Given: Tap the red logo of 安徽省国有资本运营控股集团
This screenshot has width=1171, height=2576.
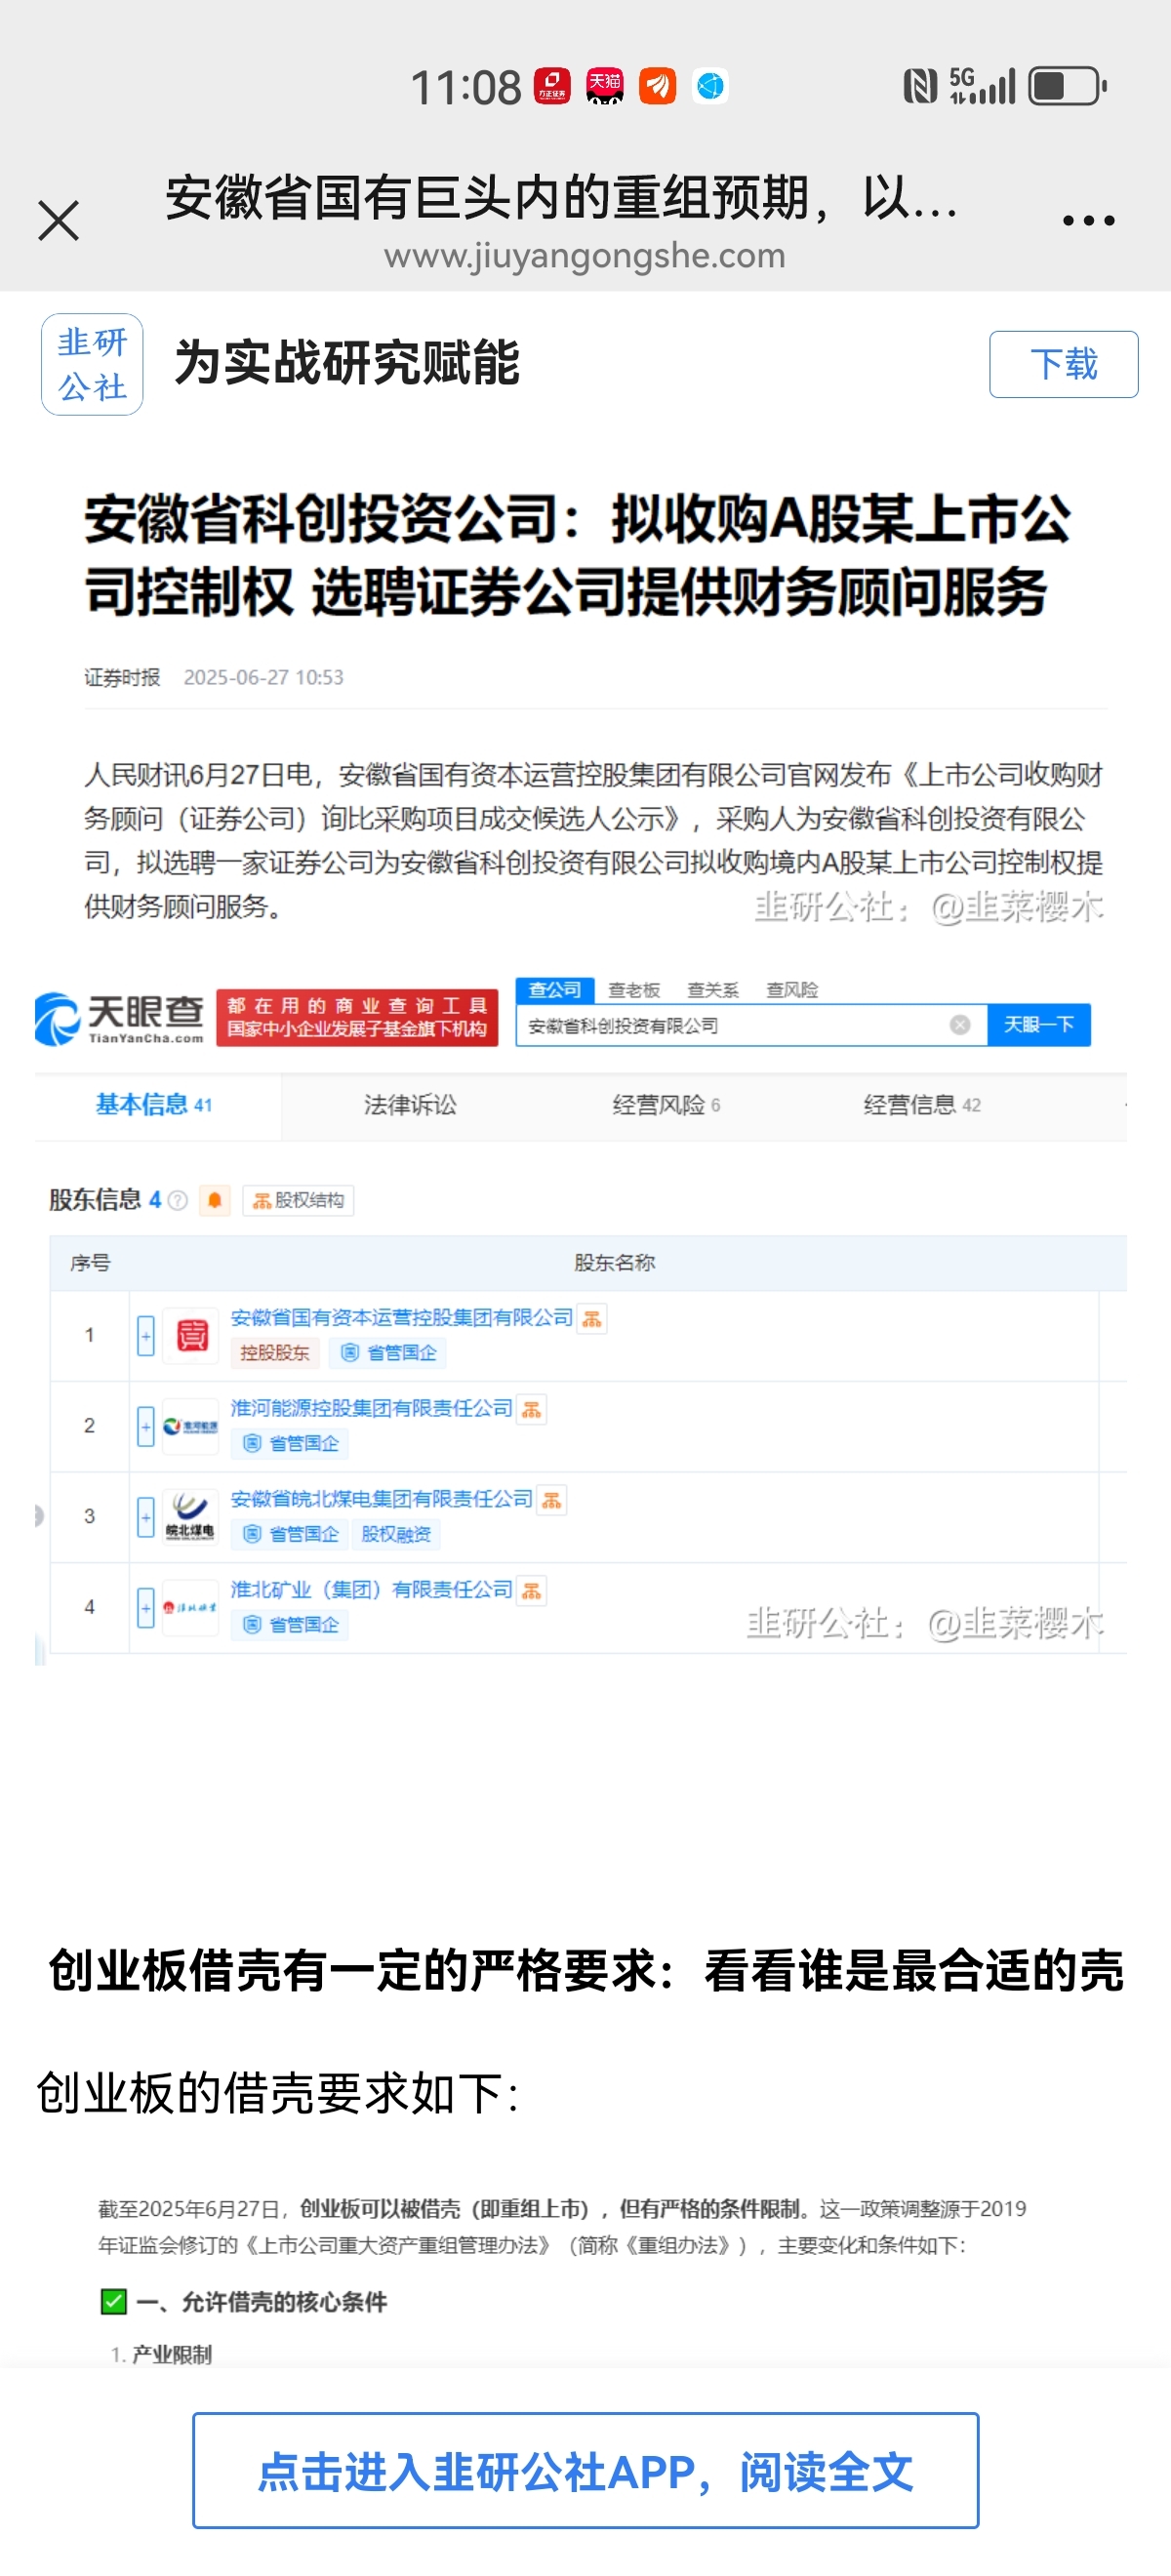Looking at the screenshot, I should coord(191,1336).
